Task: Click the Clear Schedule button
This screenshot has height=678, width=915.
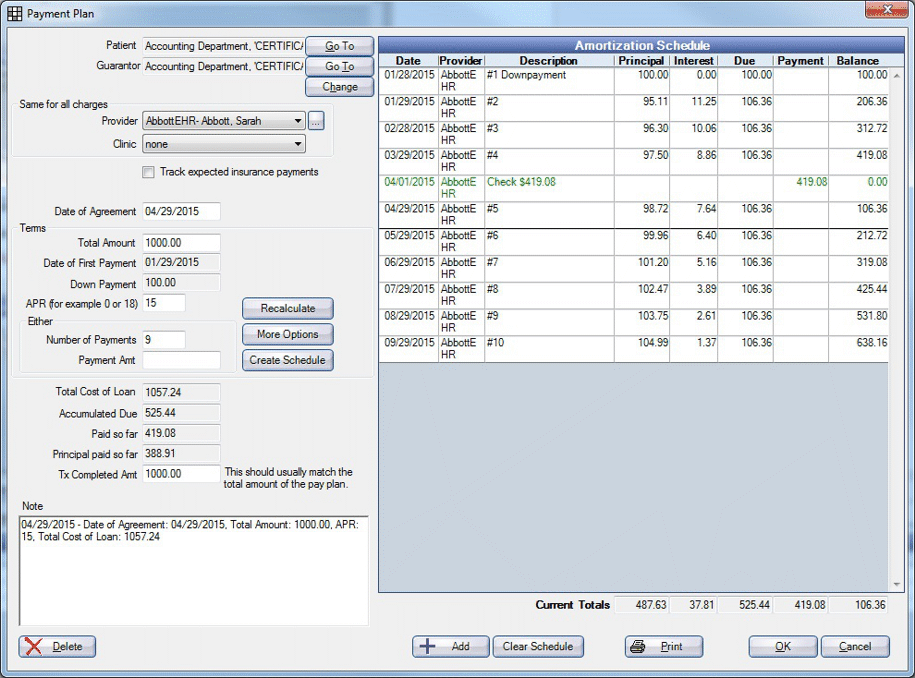Action: pyautogui.click(x=537, y=646)
